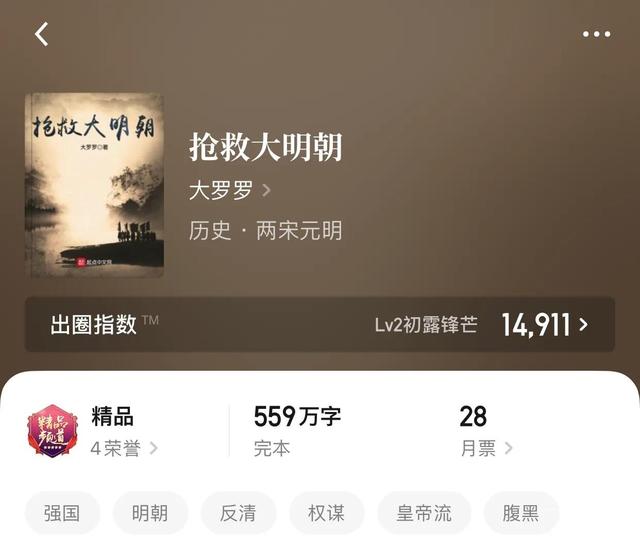Open the 抢救大明朝 book cover

(x=94, y=186)
